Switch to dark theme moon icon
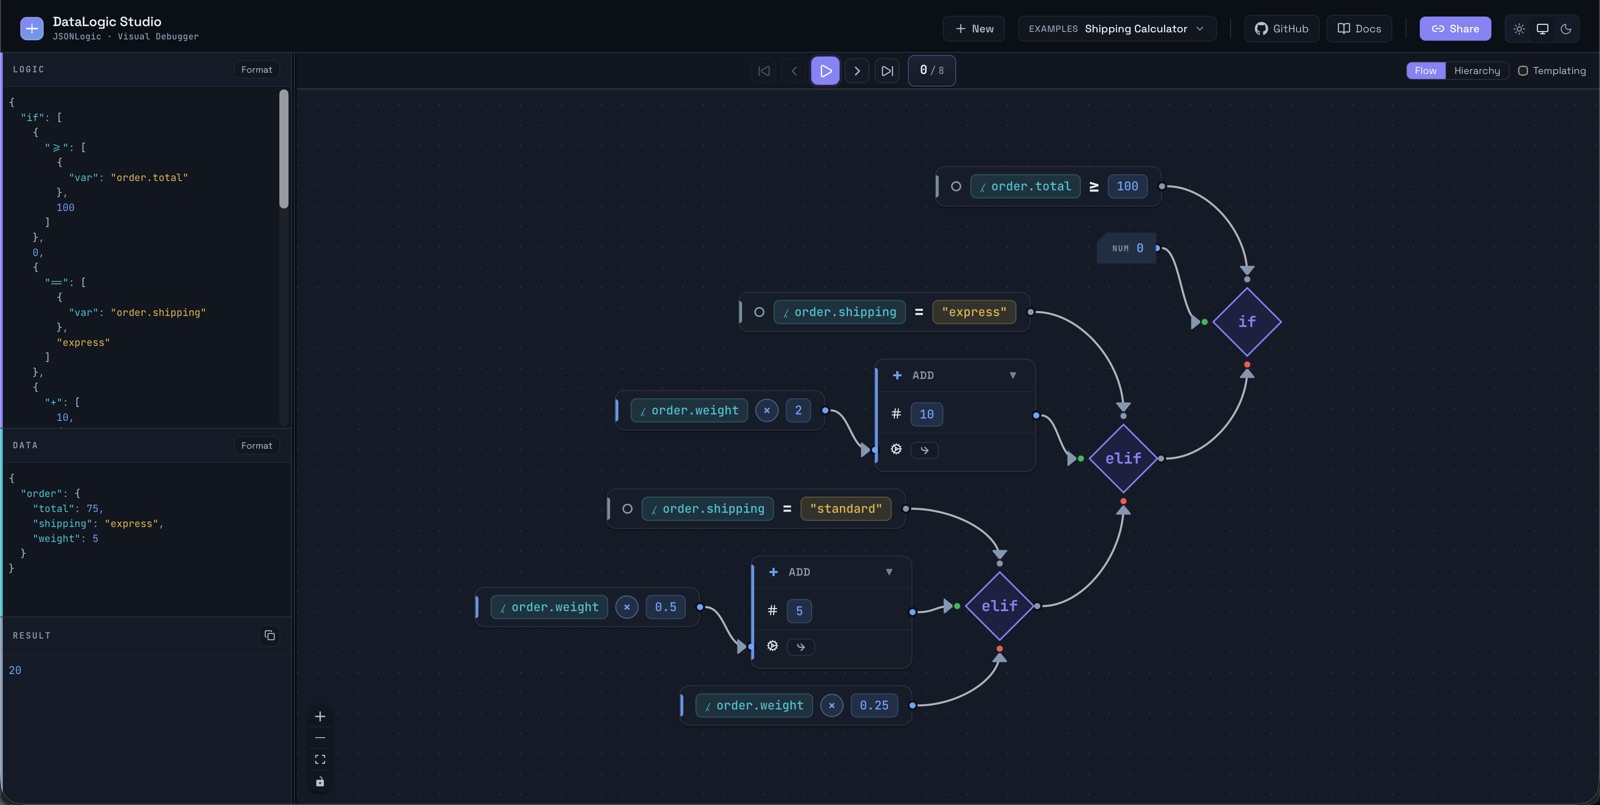The height and width of the screenshot is (805, 1600). 1566,29
